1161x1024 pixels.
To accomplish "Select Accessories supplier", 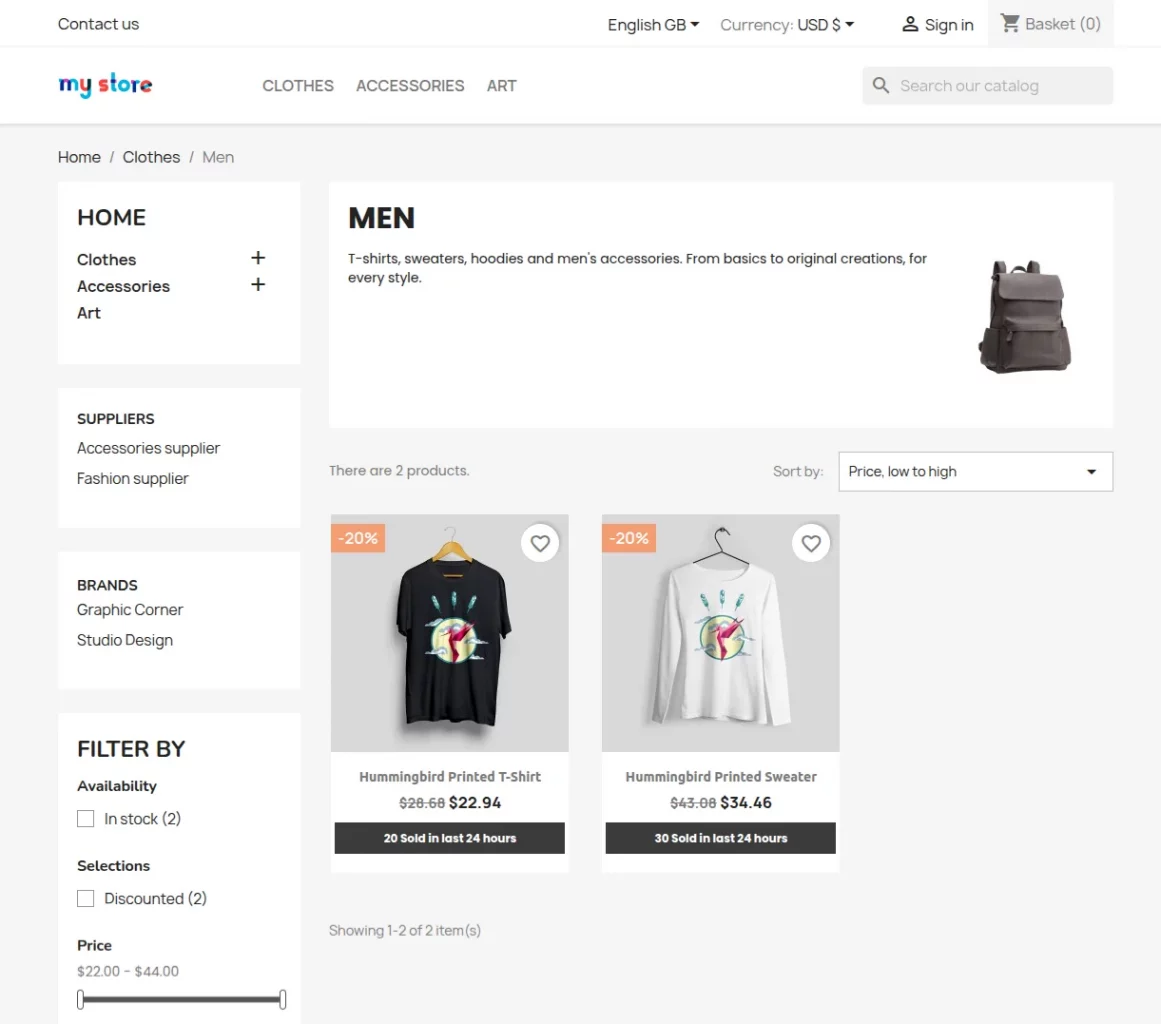I will [x=148, y=448].
